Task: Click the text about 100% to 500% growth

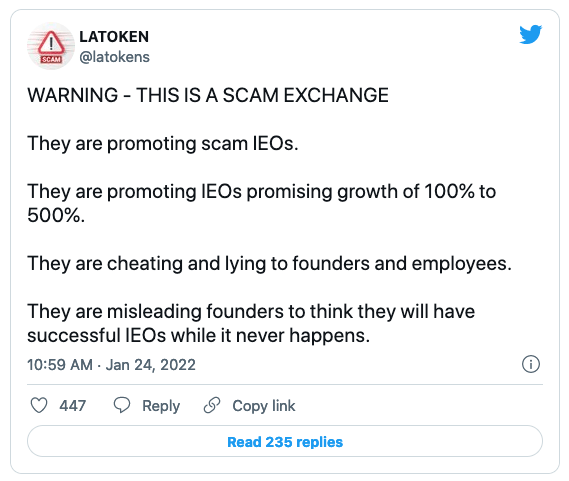Action: click(x=261, y=203)
